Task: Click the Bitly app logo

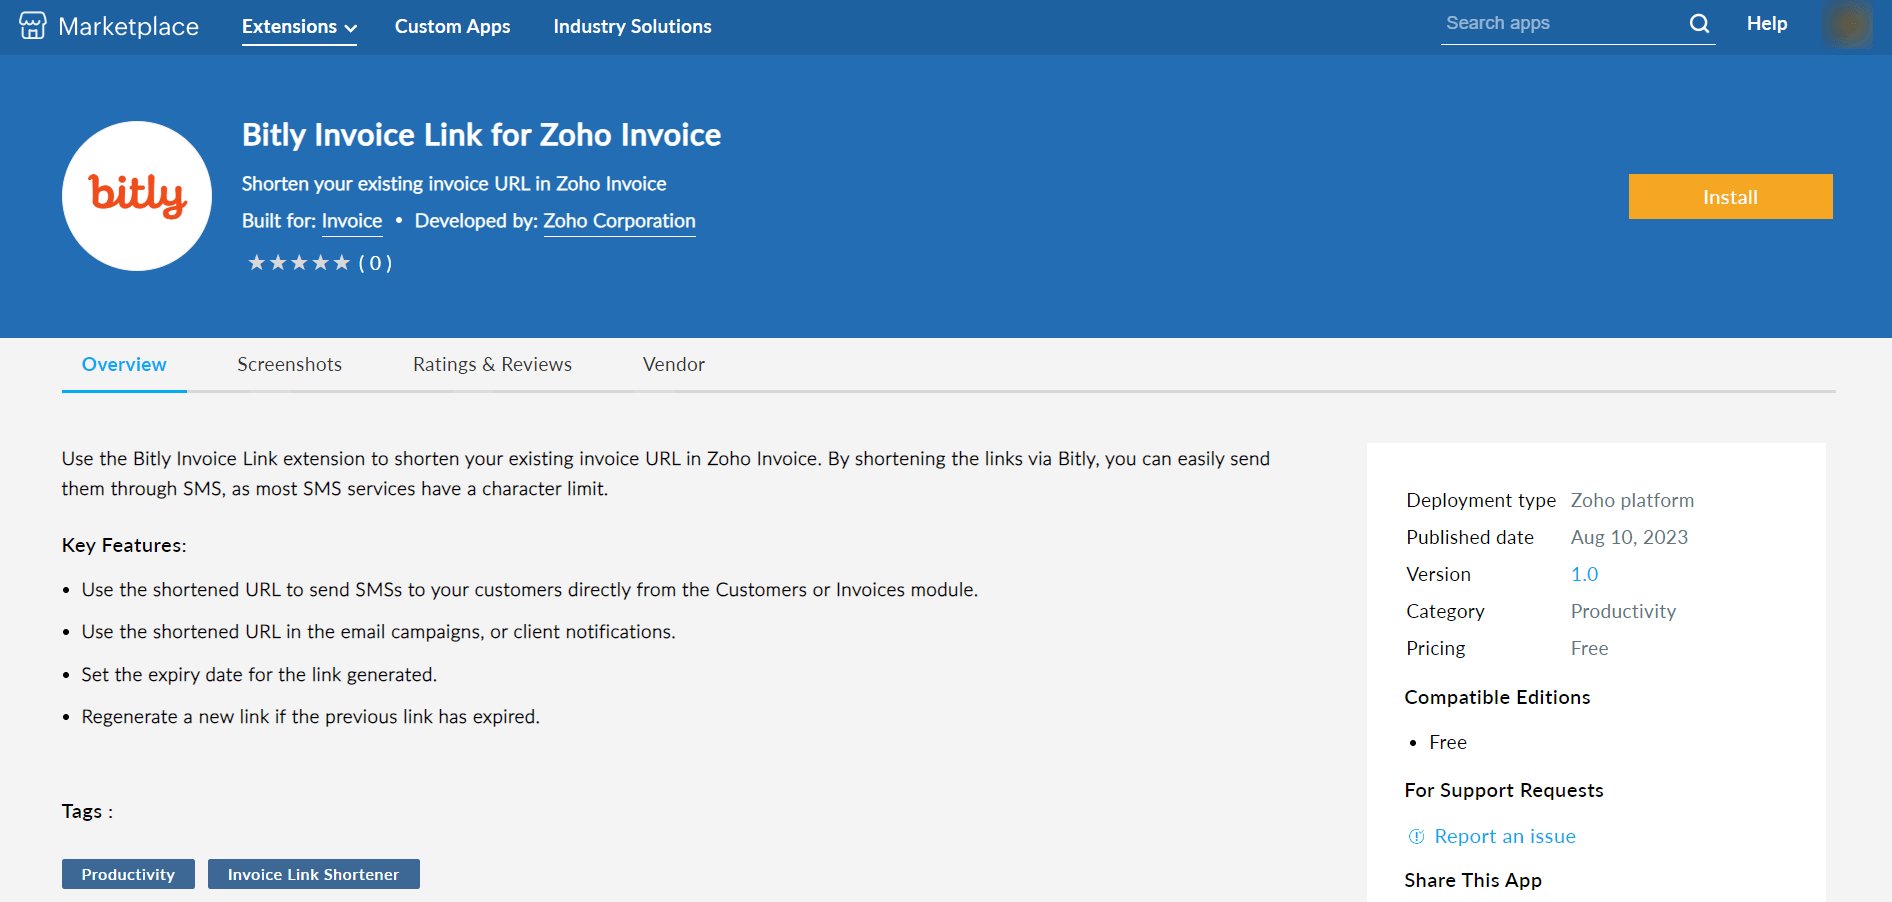Action: 137,196
